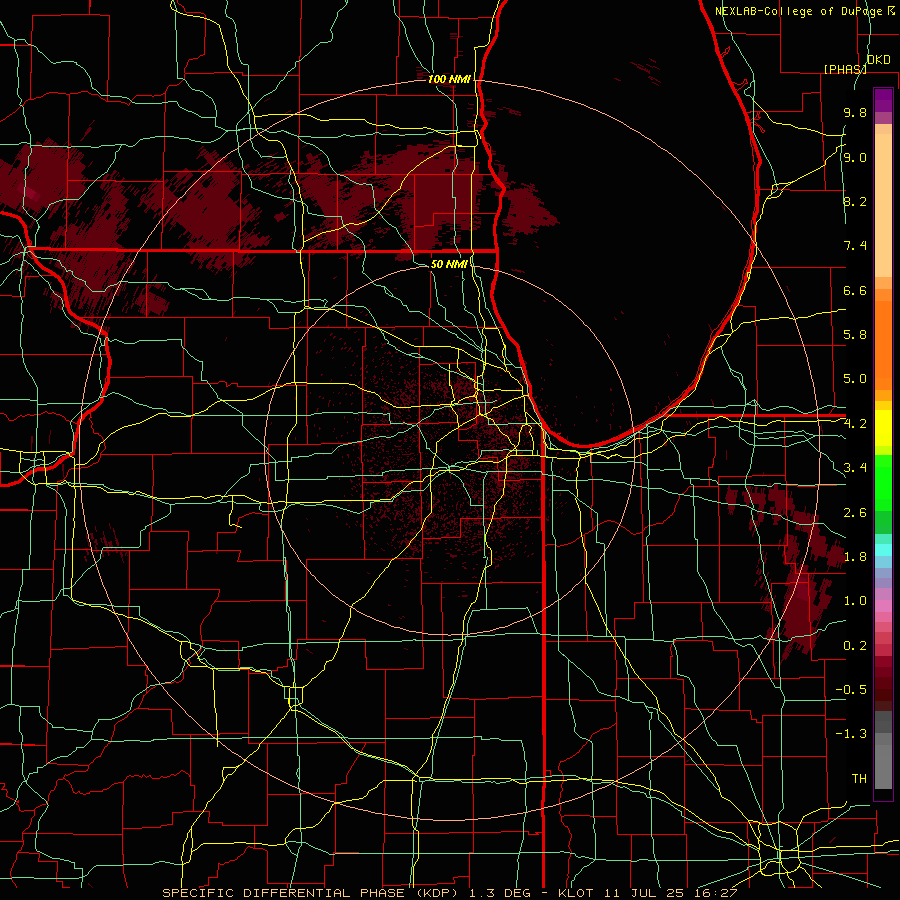Click the 9.0 value on color scale
This screenshot has height=900, width=900.
tap(855, 157)
